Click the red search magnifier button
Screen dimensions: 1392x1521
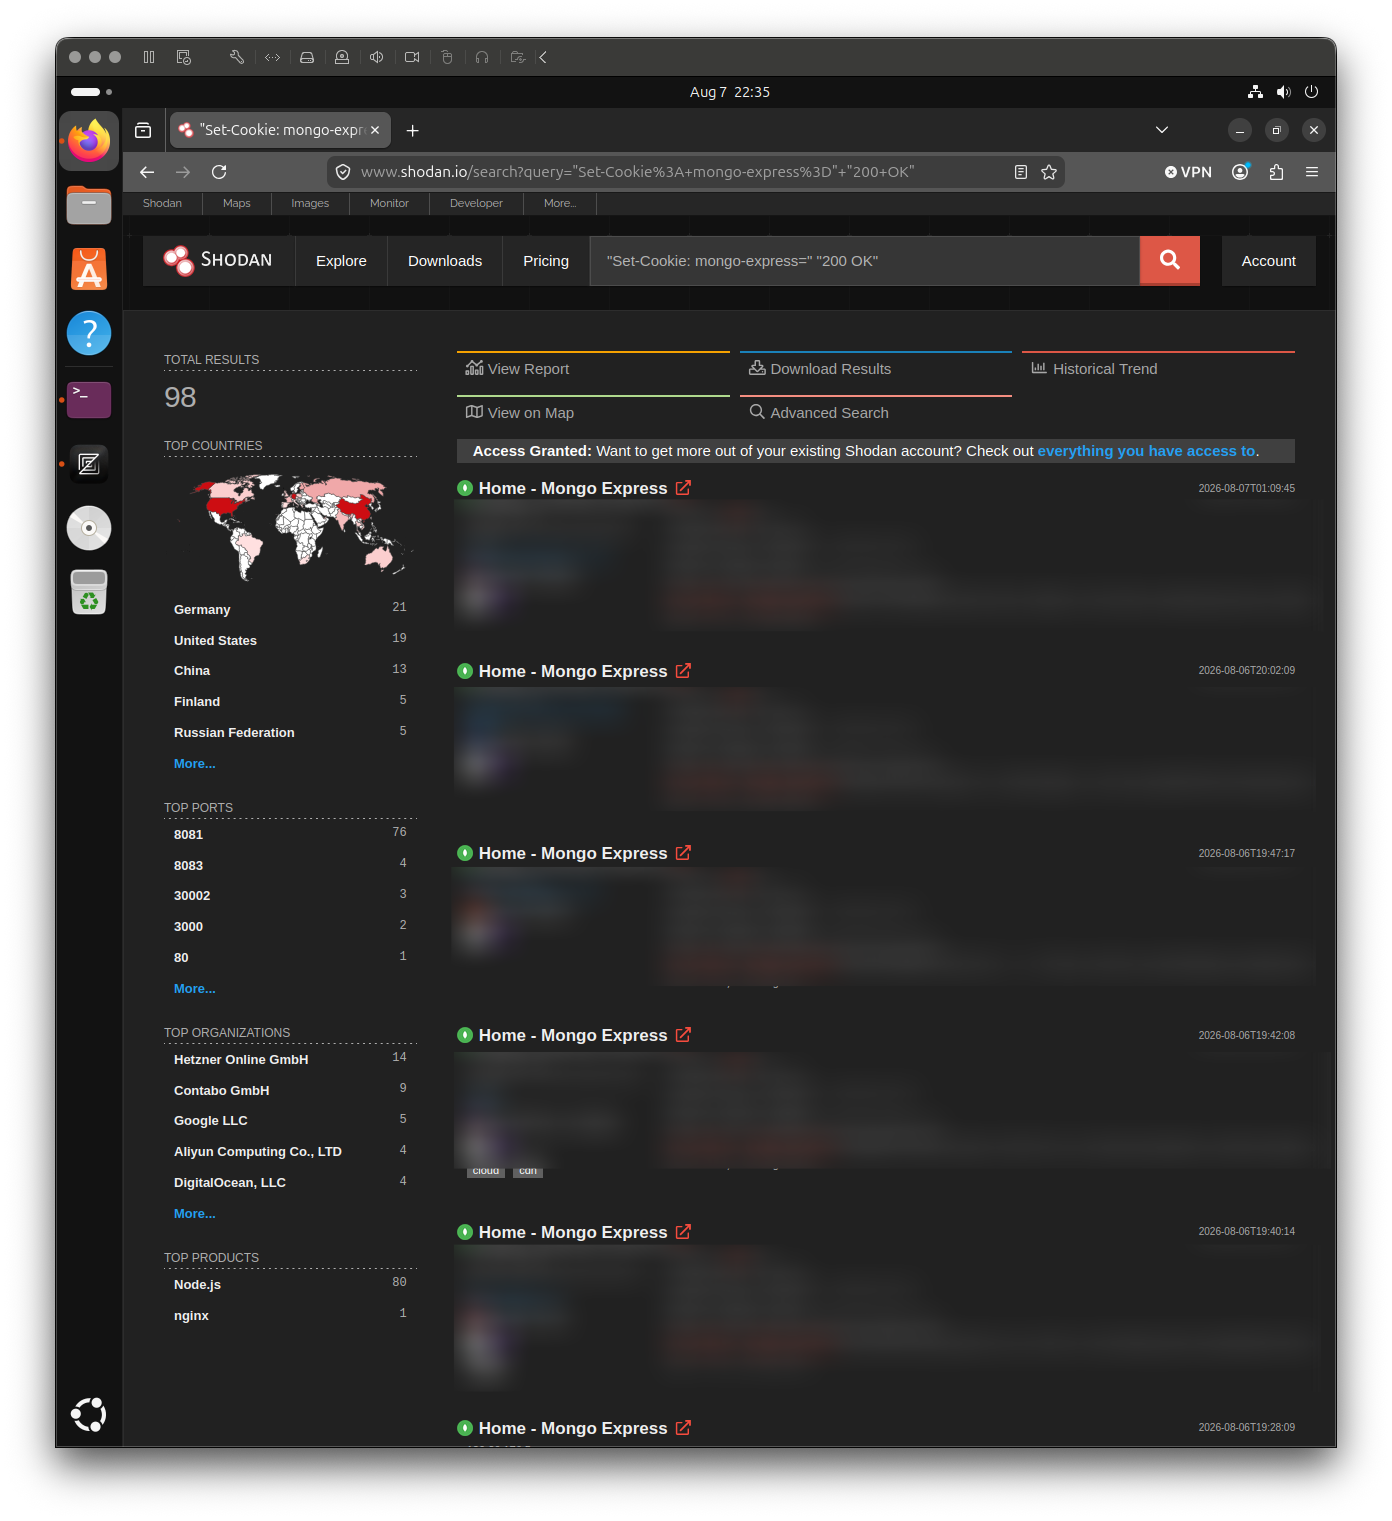[x=1169, y=261]
